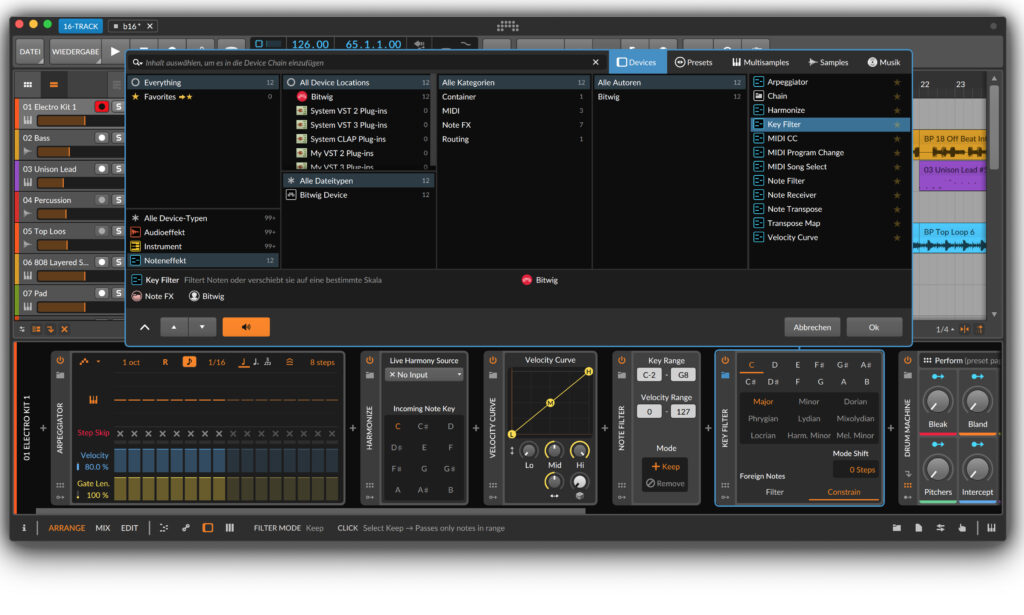
Task: Show on-screen keyboard panel icon
Action: pos(991,528)
